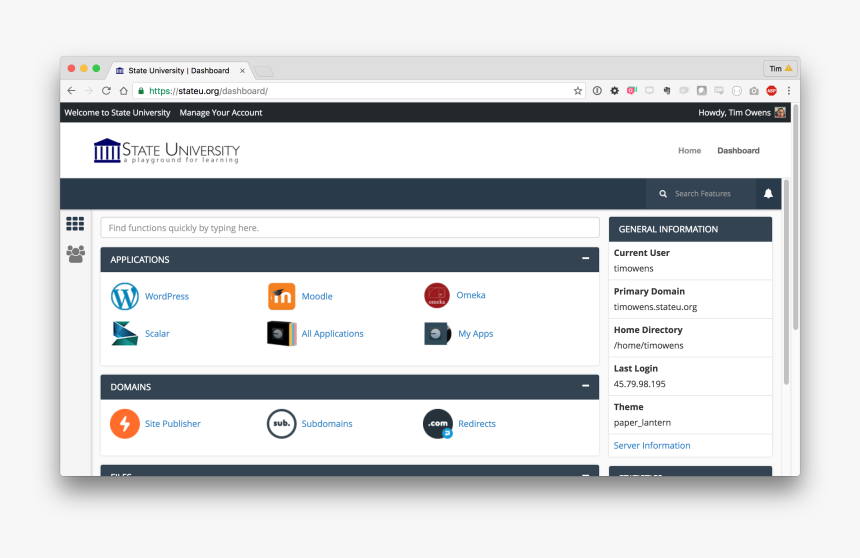860x558 pixels.
Task: Click the 45.79.98.195 last login value
Action: coord(640,384)
